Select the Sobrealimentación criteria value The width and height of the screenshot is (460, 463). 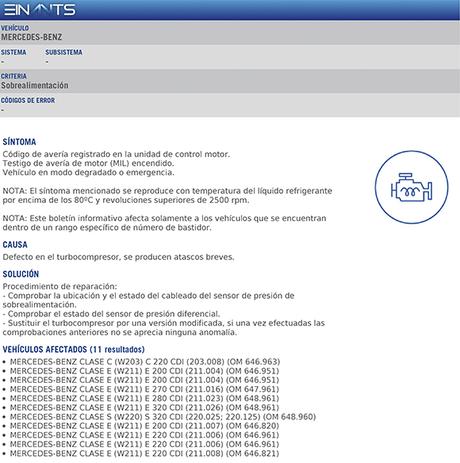[x=34, y=85]
